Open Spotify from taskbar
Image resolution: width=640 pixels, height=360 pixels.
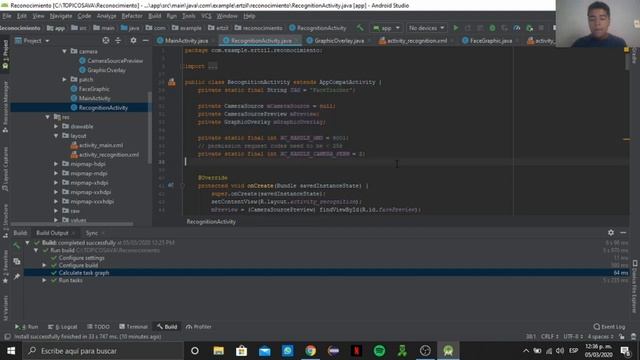379,351
